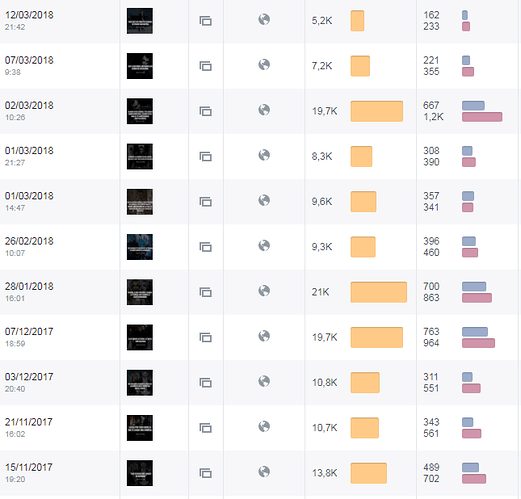Click the 763 blue engagement bar
Viewport: 521px width, 499px height.
tap(475, 332)
